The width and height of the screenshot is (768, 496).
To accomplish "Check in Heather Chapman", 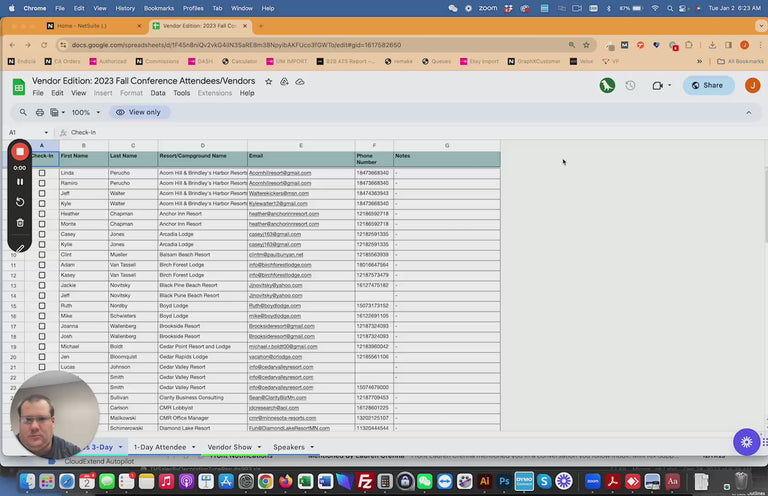I will (42, 214).
